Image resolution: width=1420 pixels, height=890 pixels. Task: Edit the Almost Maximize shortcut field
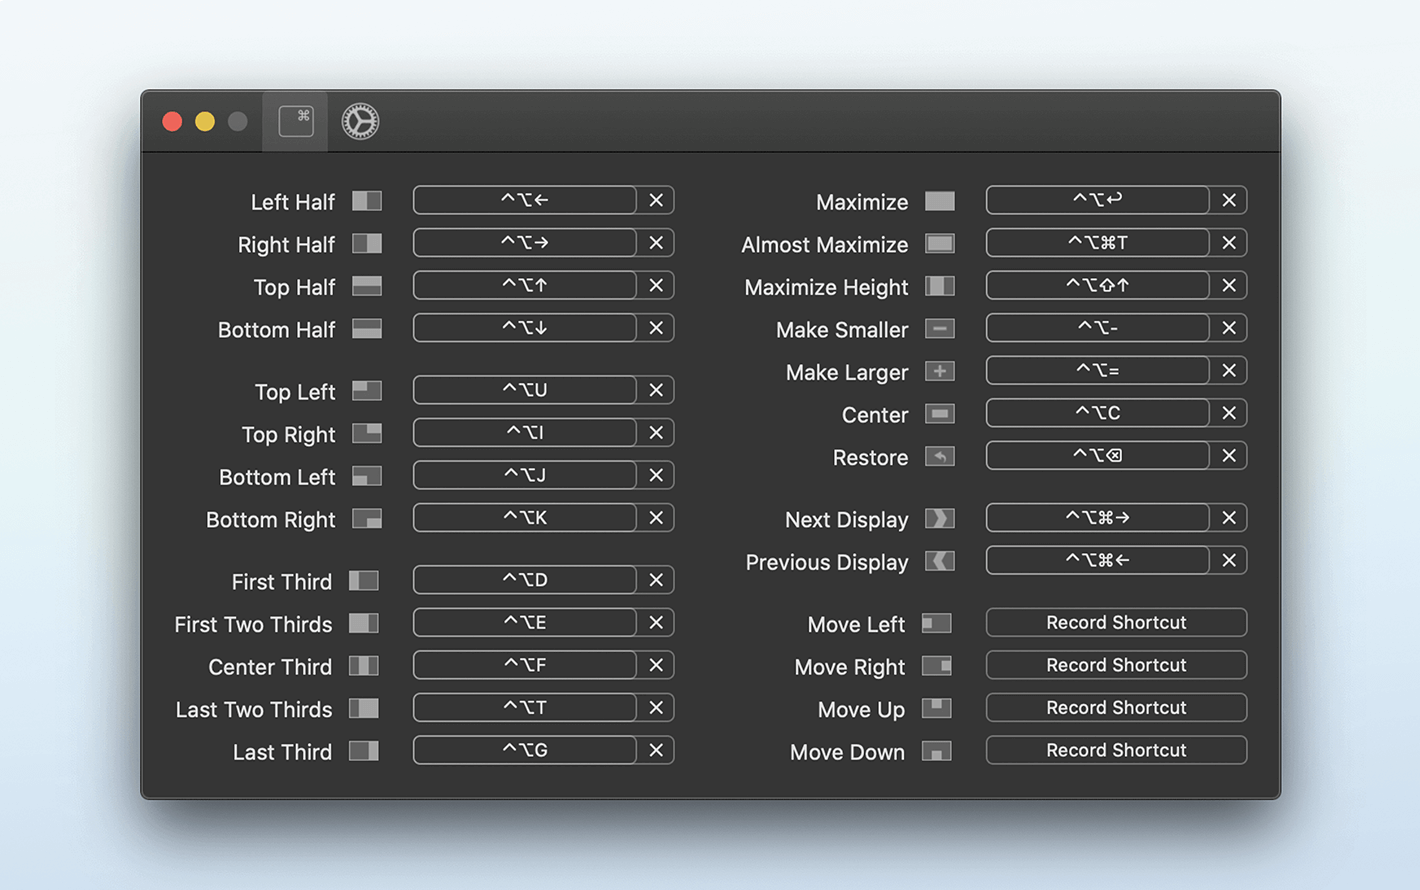pos(1097,243)
